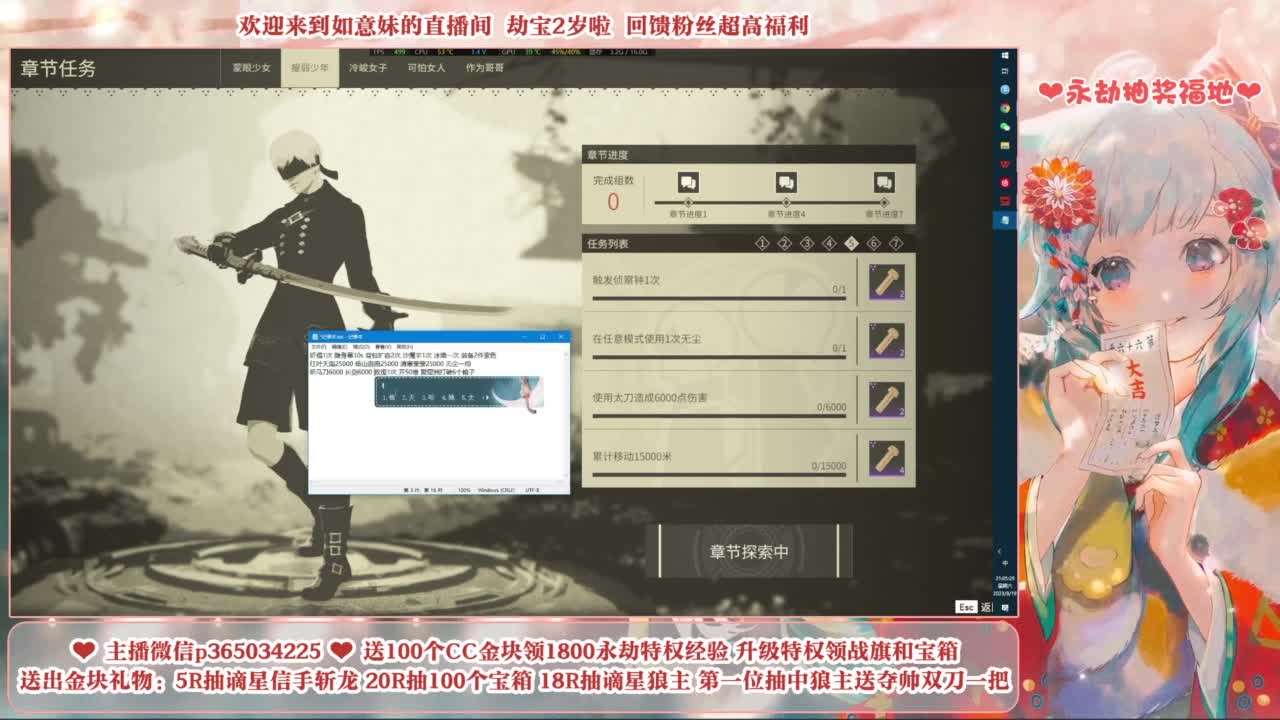The height and width of the screenshot is (720, 1280).
Task: Click the 章节进度4 chat reward icon
Action: [786, 182]
